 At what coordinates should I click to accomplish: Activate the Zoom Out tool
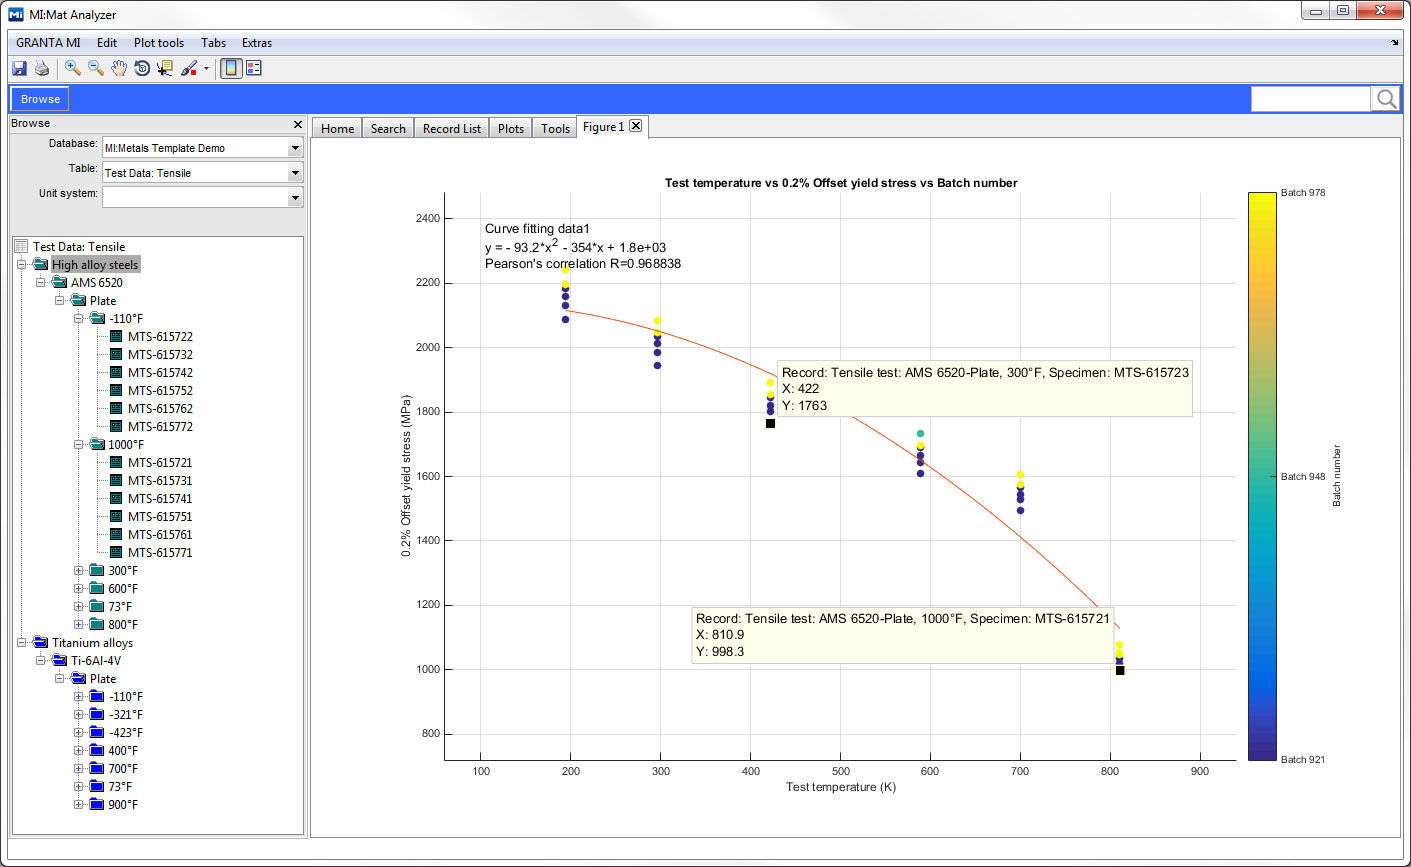95,67
